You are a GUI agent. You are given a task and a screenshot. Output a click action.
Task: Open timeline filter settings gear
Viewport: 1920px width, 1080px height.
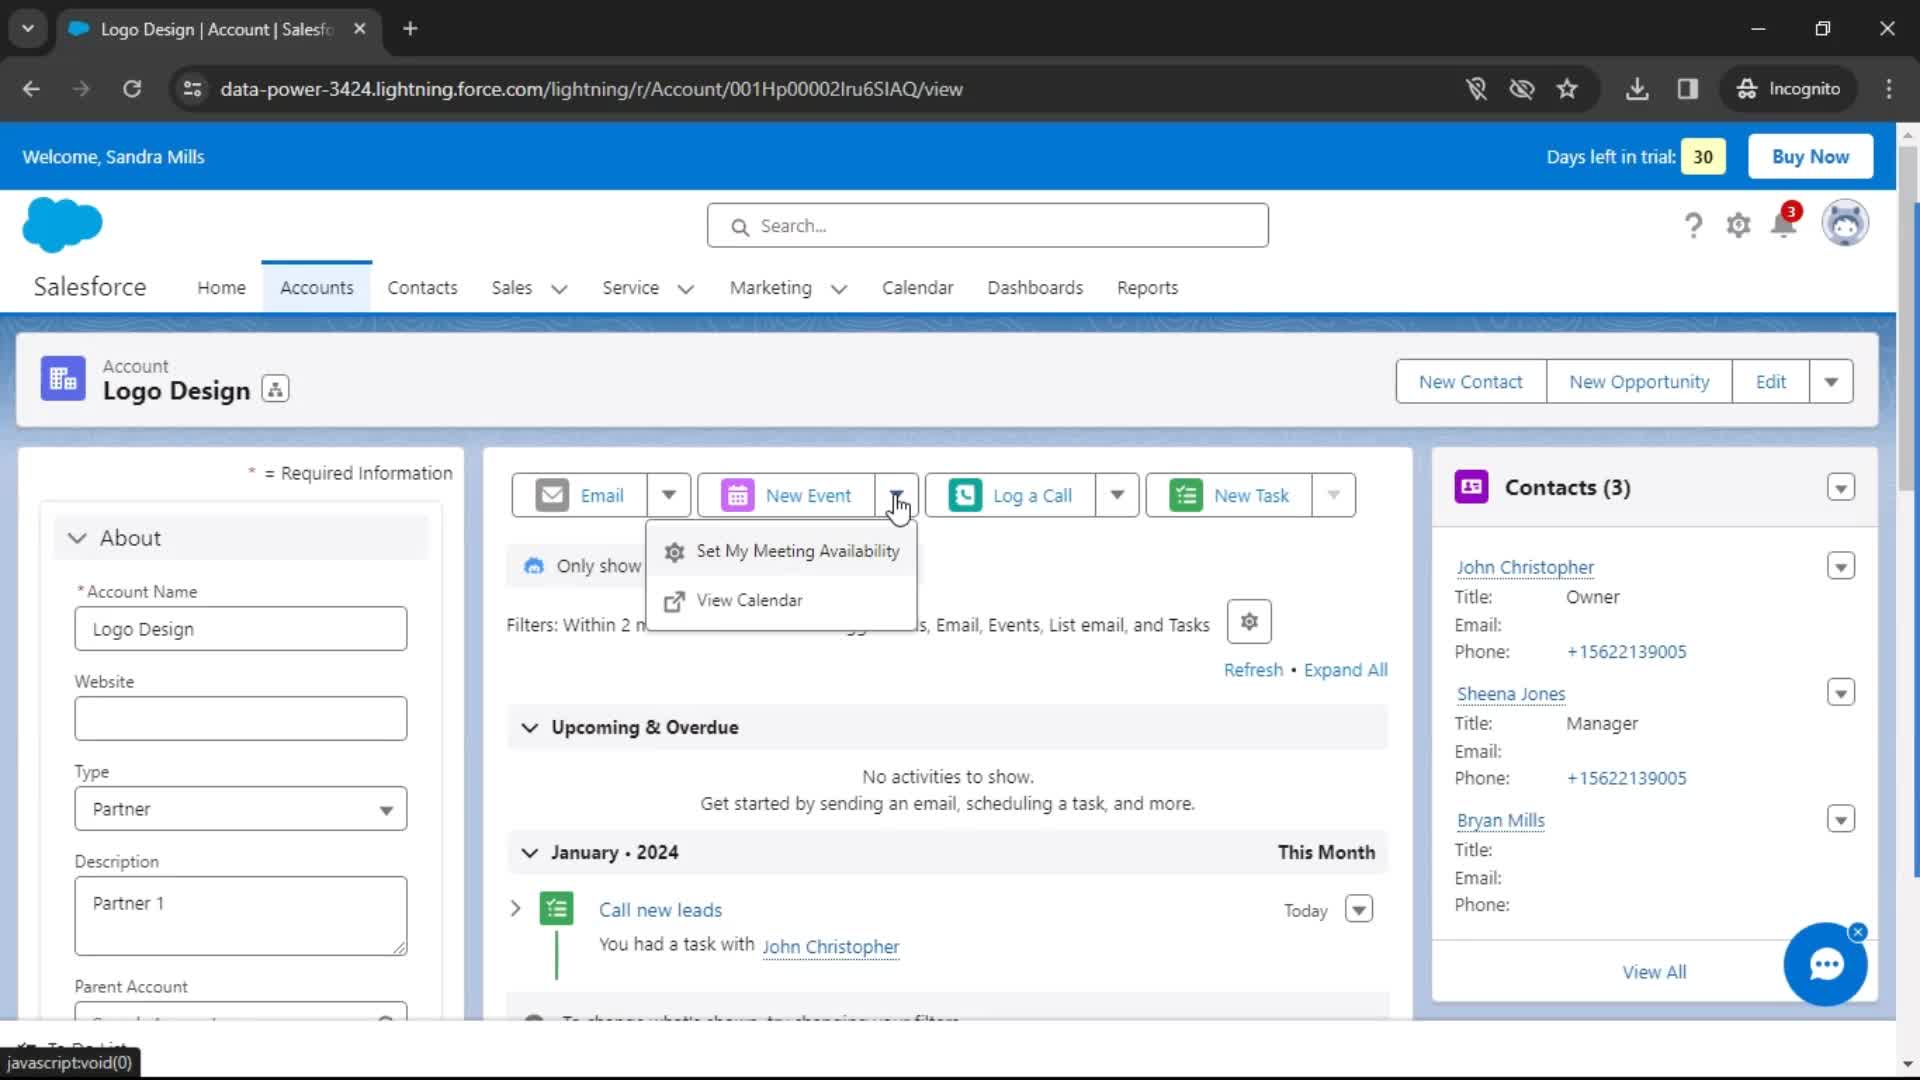[1249, 622]
